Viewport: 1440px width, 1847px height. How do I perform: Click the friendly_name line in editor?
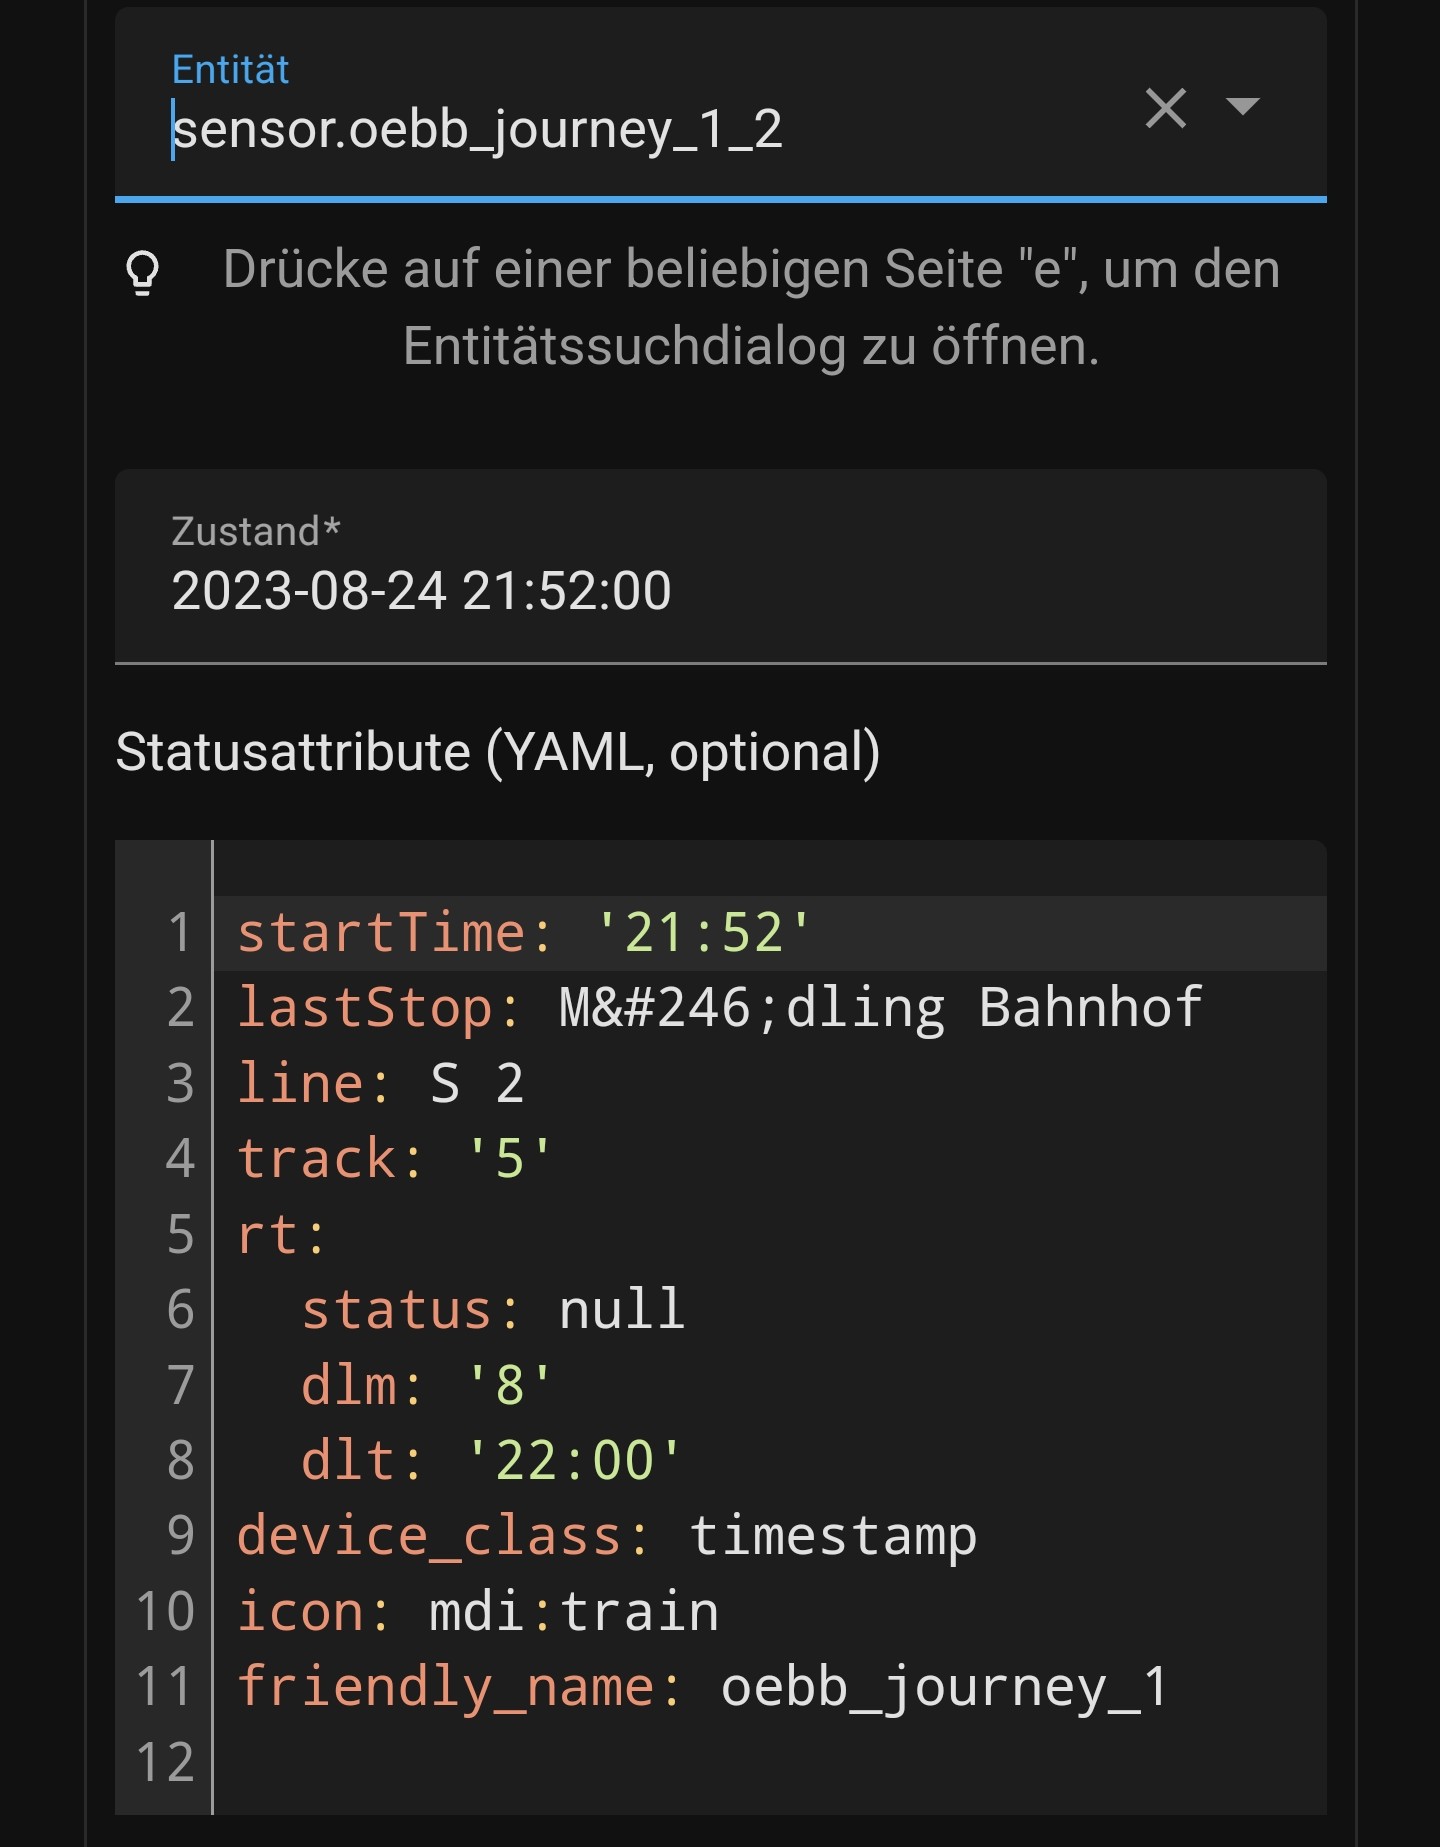pyautogui.click(x=702, y=1687)
